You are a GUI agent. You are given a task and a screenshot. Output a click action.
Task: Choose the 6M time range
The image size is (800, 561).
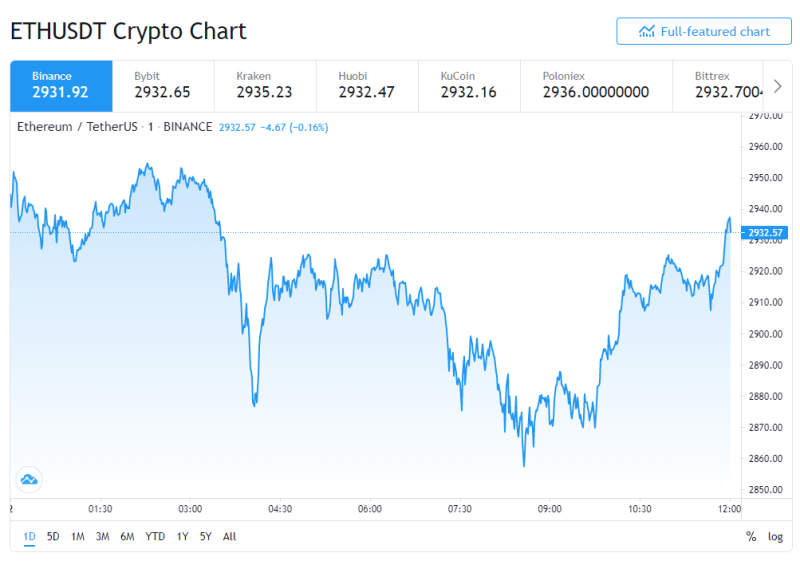pyautogui.click(x=127, y=537)
